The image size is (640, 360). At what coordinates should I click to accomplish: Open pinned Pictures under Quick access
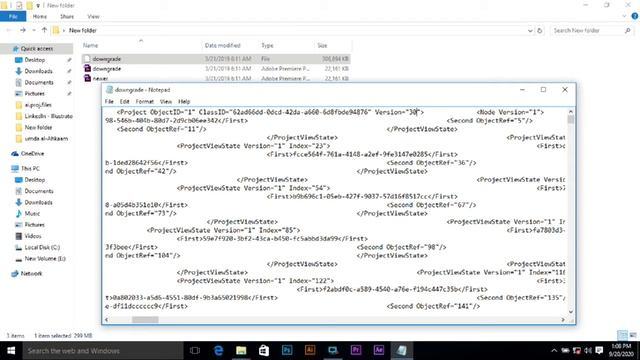point(34,93)
